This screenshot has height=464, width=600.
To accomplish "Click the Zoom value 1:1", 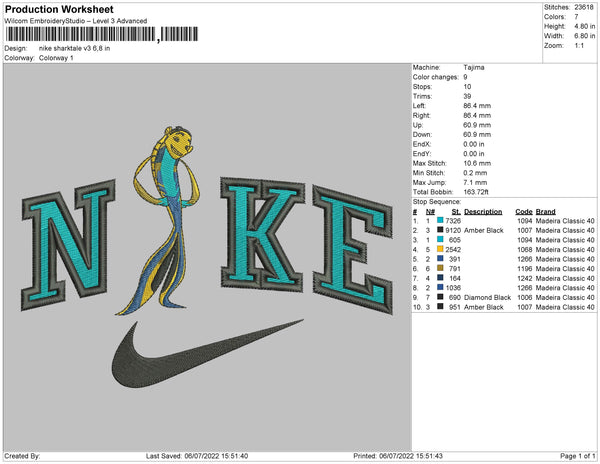I will point(579,46).
